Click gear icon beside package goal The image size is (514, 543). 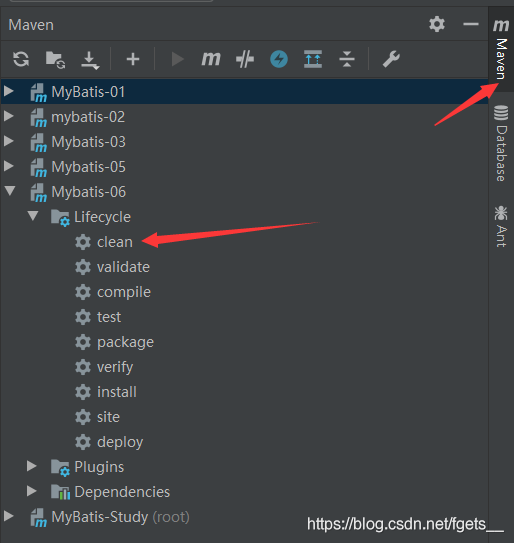(83, 342)
